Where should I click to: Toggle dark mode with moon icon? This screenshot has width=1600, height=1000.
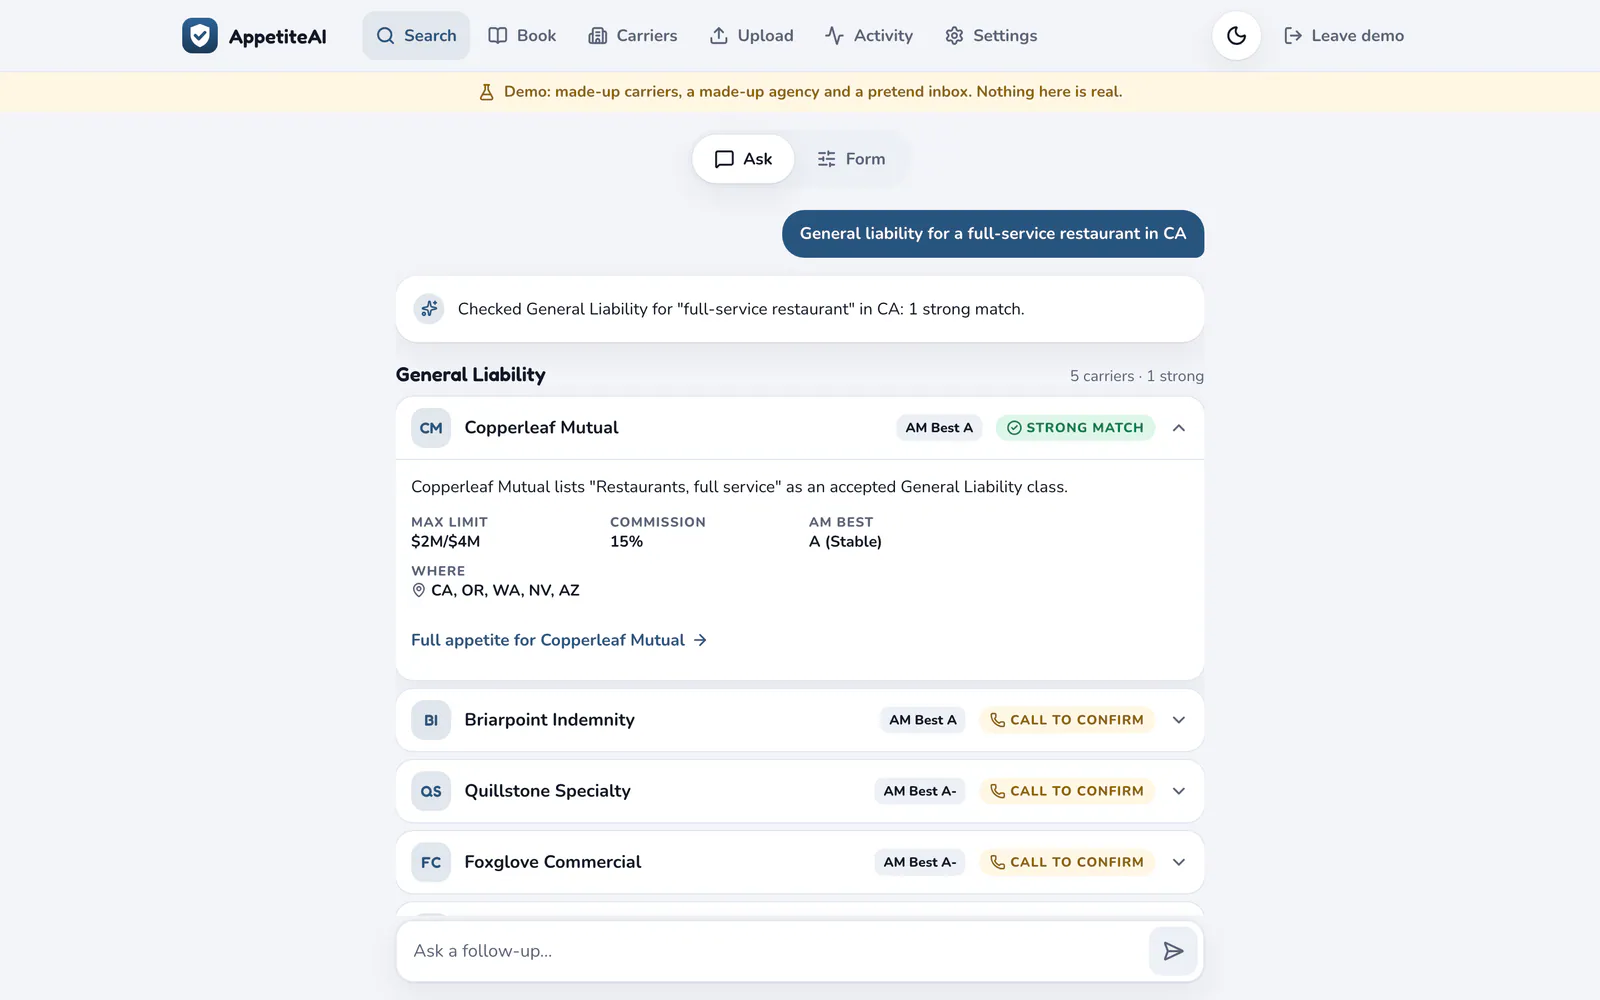pyautogui.click(x=1236, y=36)
